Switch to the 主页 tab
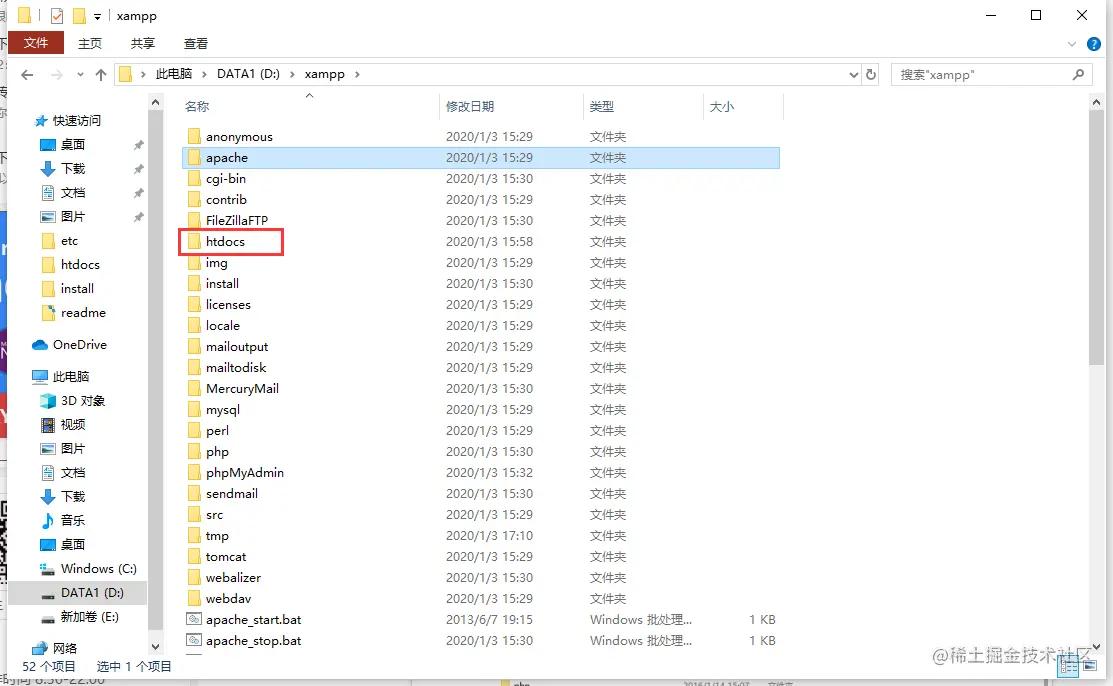The width and height of the screenshot is (1113, 686). pos(89,43)
